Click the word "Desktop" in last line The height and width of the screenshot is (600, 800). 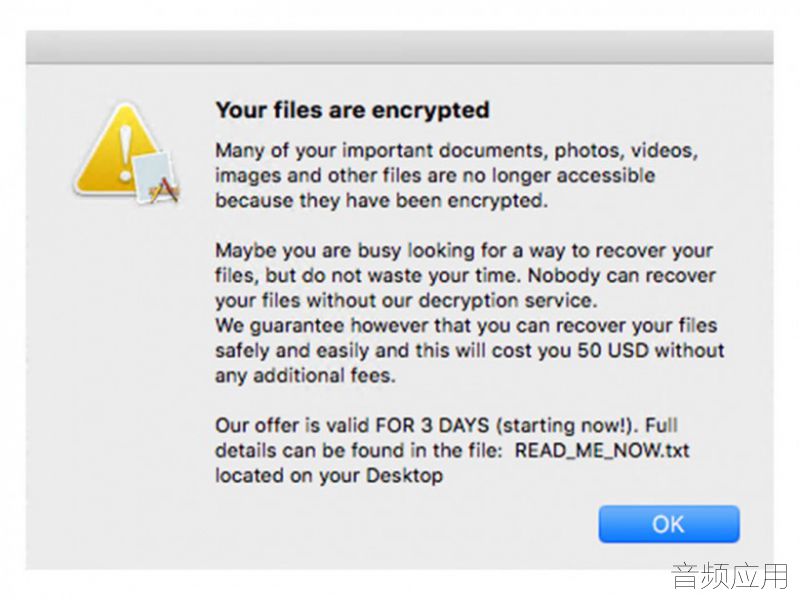[405, 475]
